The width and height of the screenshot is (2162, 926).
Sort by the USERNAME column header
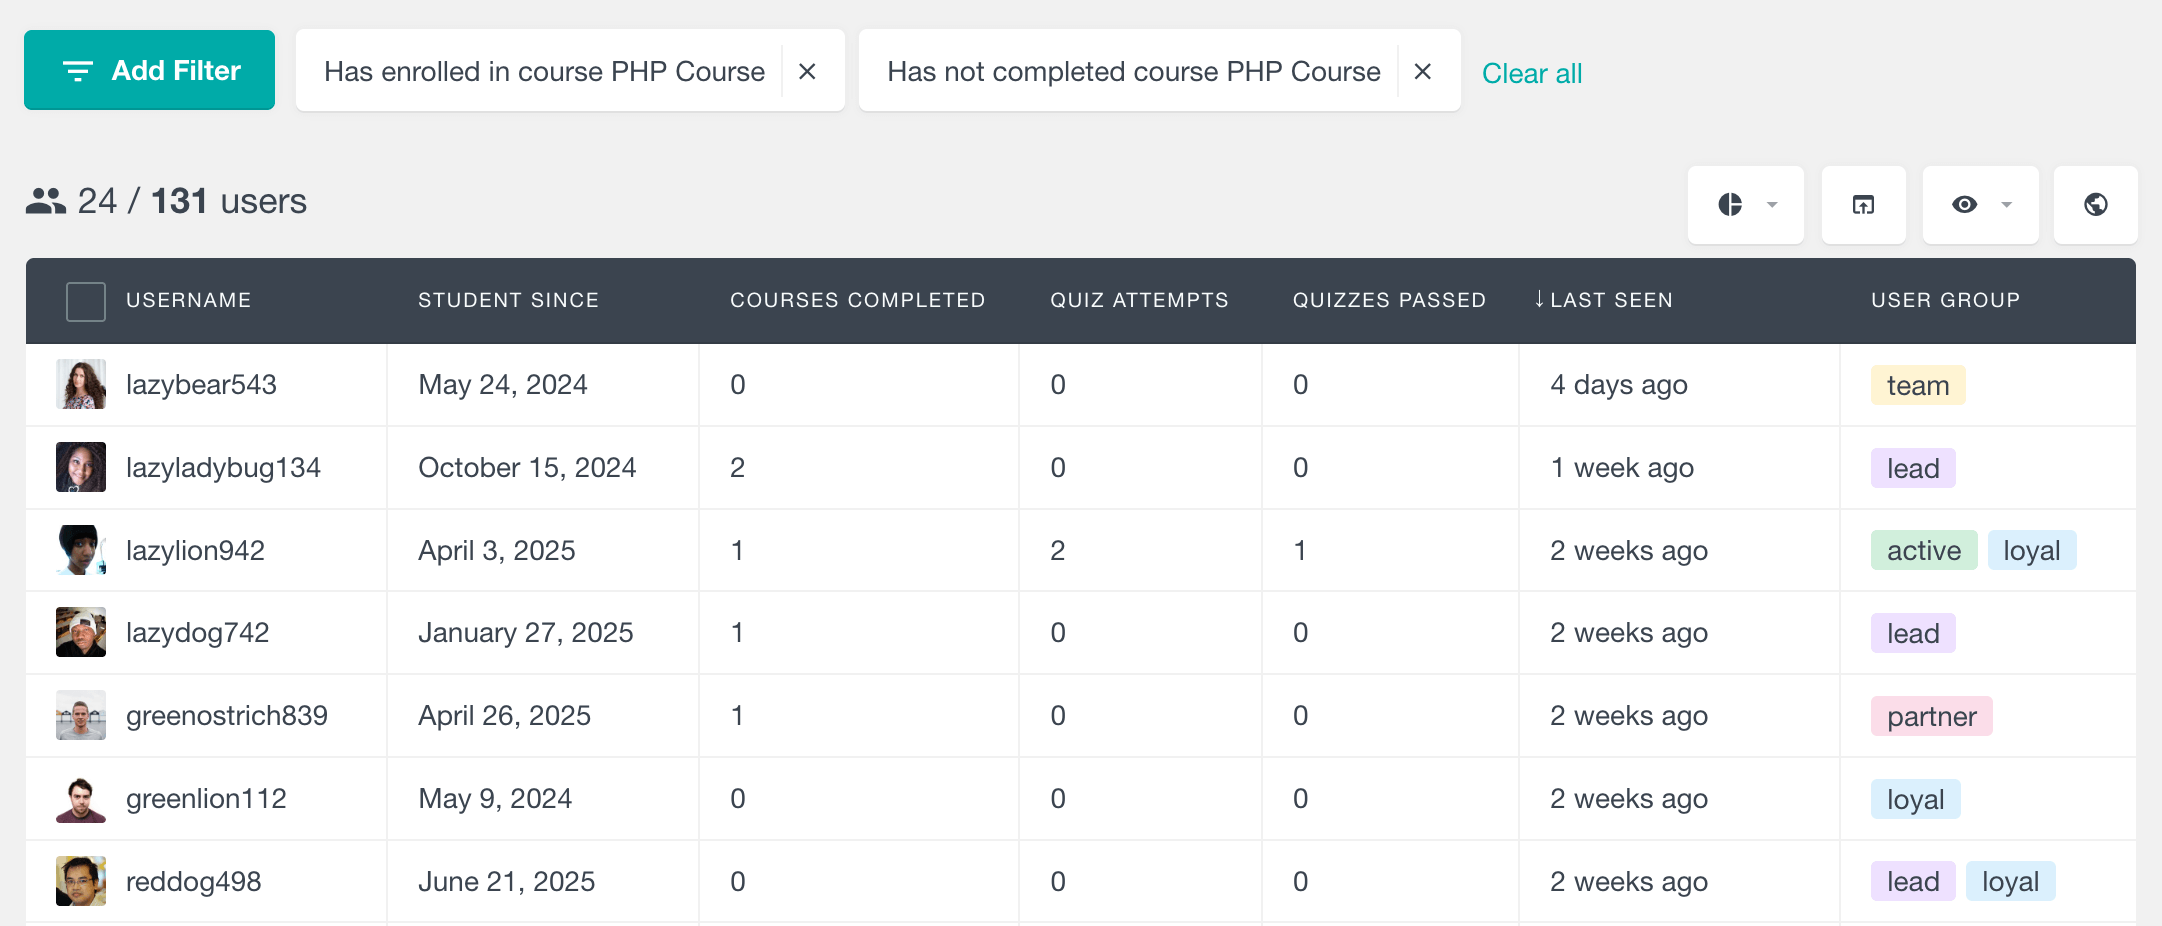click(x=189, y=300)
